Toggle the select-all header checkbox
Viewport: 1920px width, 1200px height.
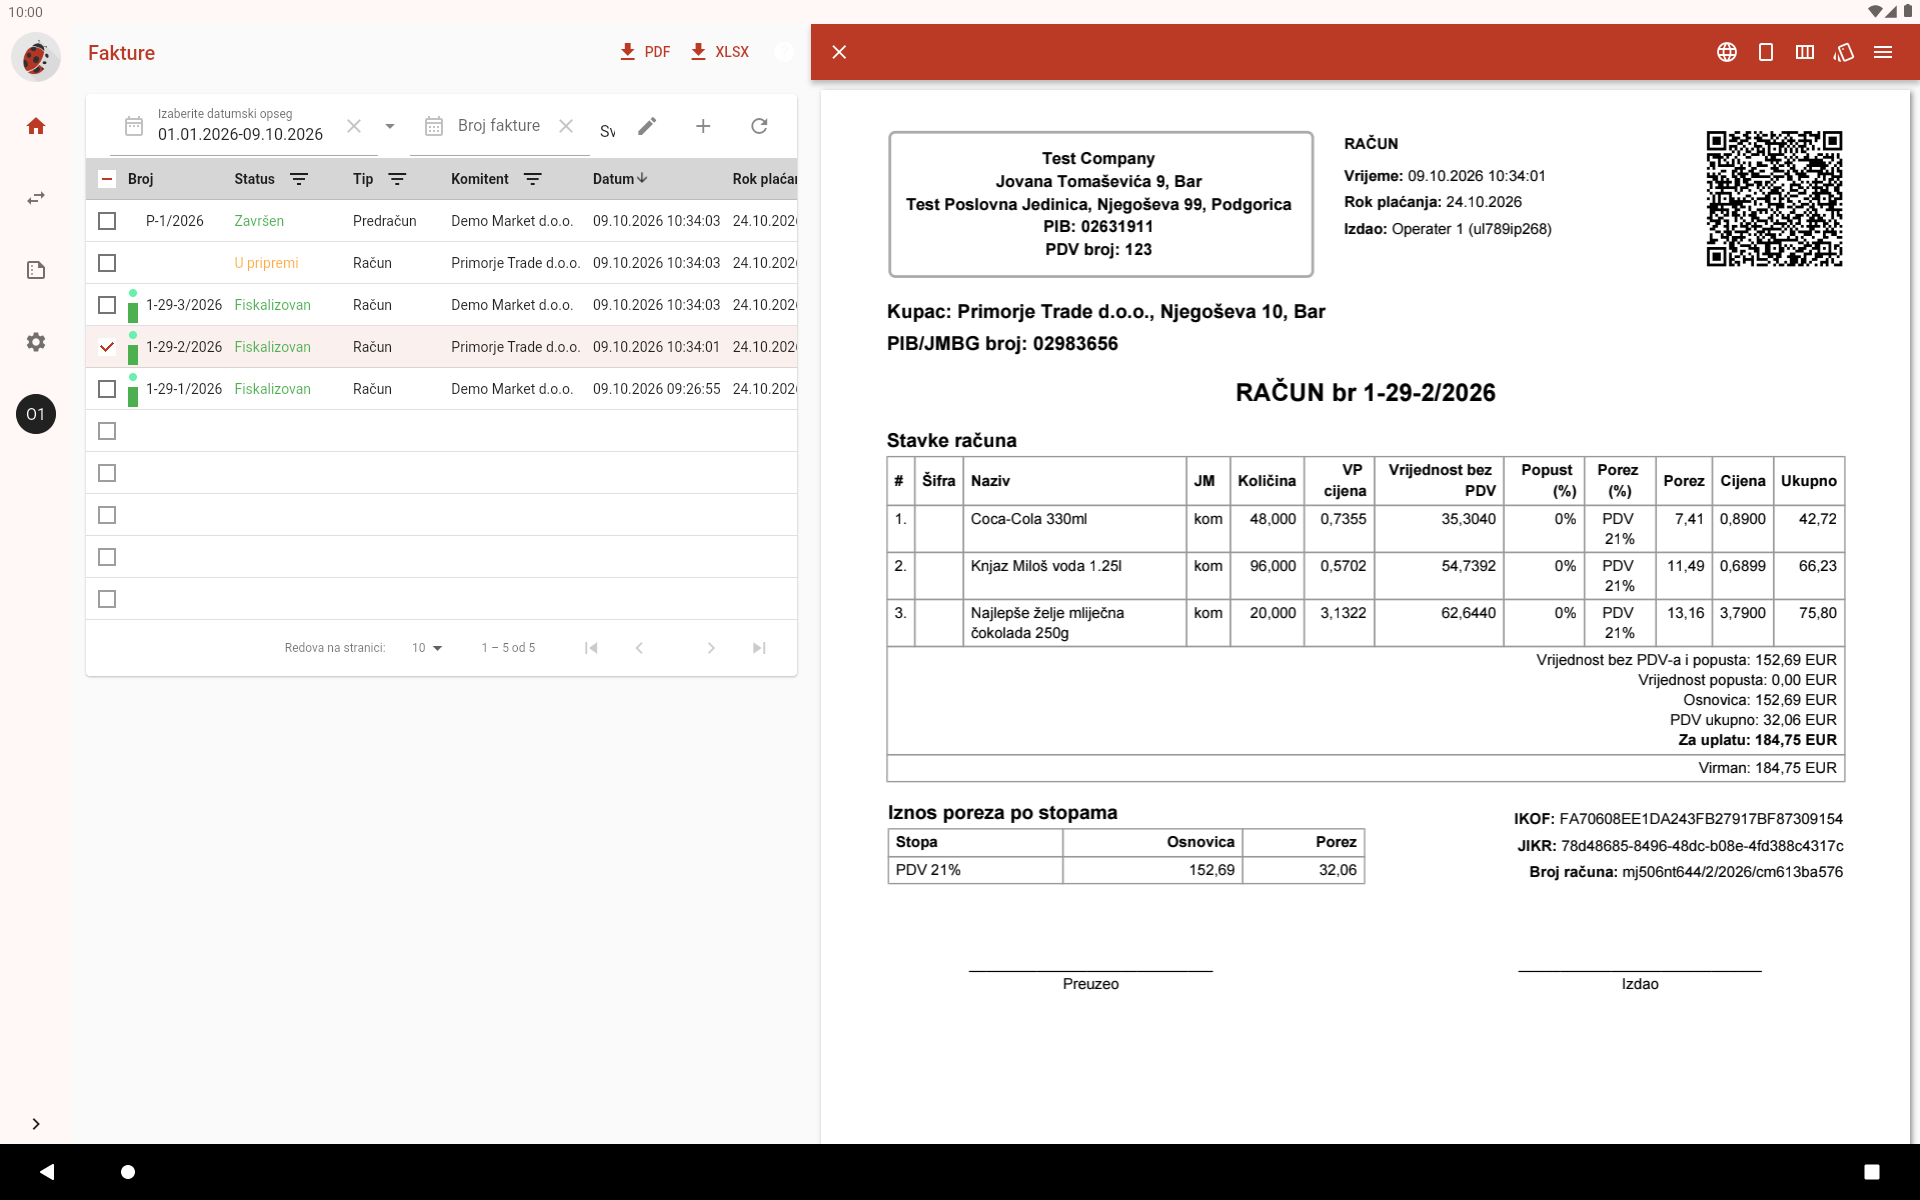[x=107, y=179]
